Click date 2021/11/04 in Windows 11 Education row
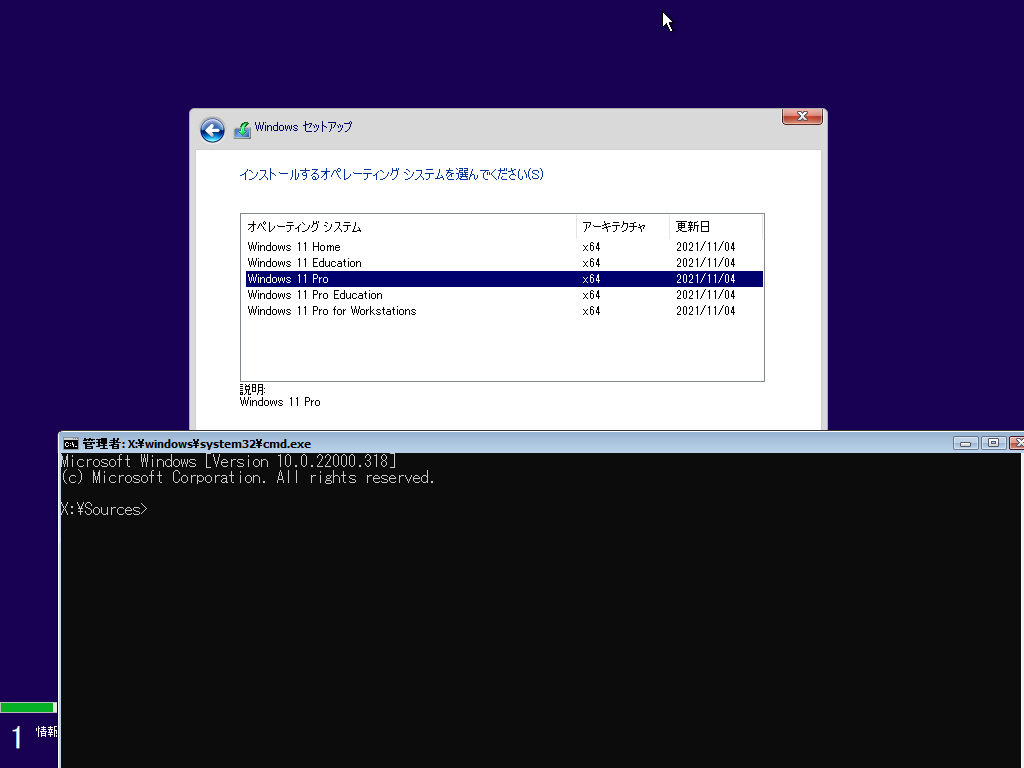The height and width of the screenshot is (768, 1024). (705, 263)
